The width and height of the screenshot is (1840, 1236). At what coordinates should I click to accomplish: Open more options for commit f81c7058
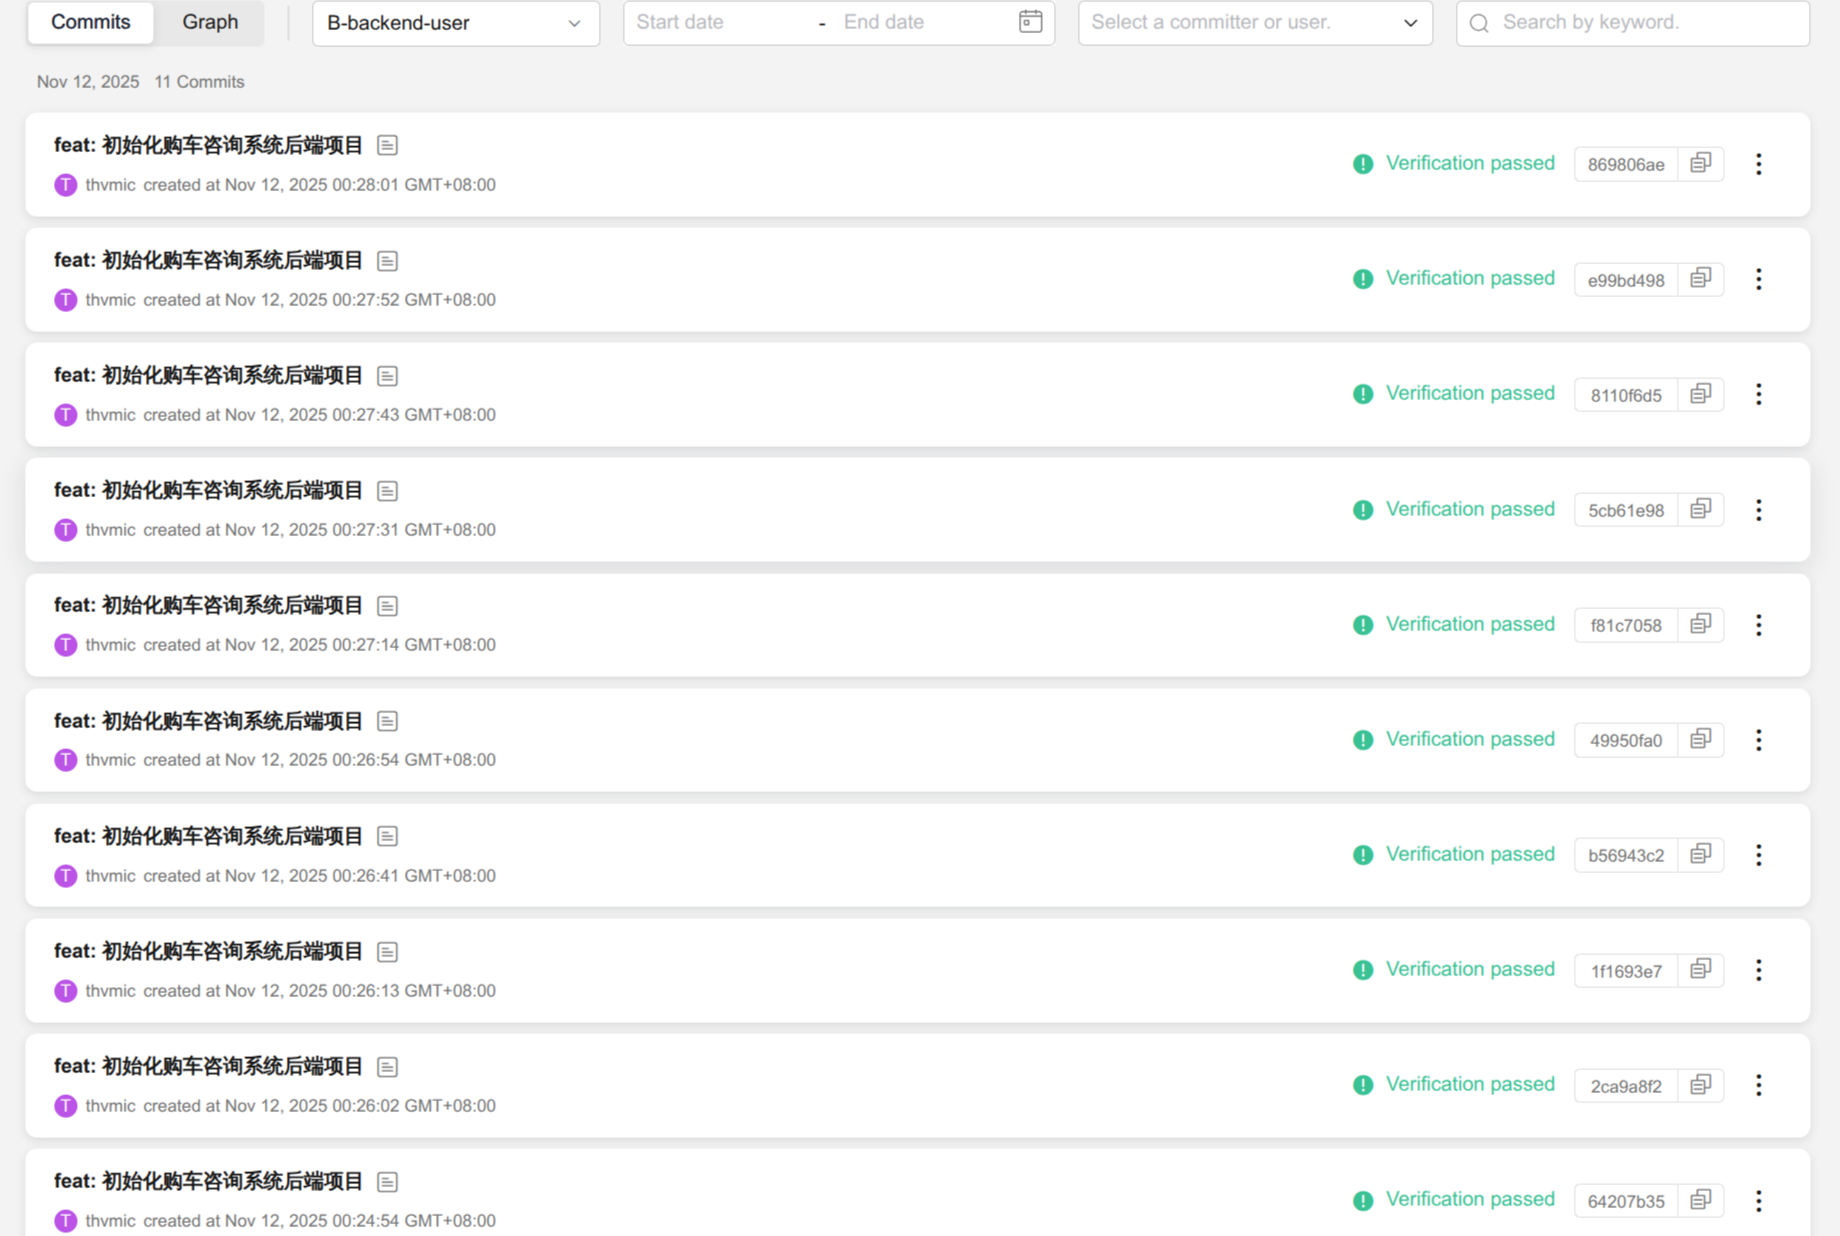tap(1758, 625)
